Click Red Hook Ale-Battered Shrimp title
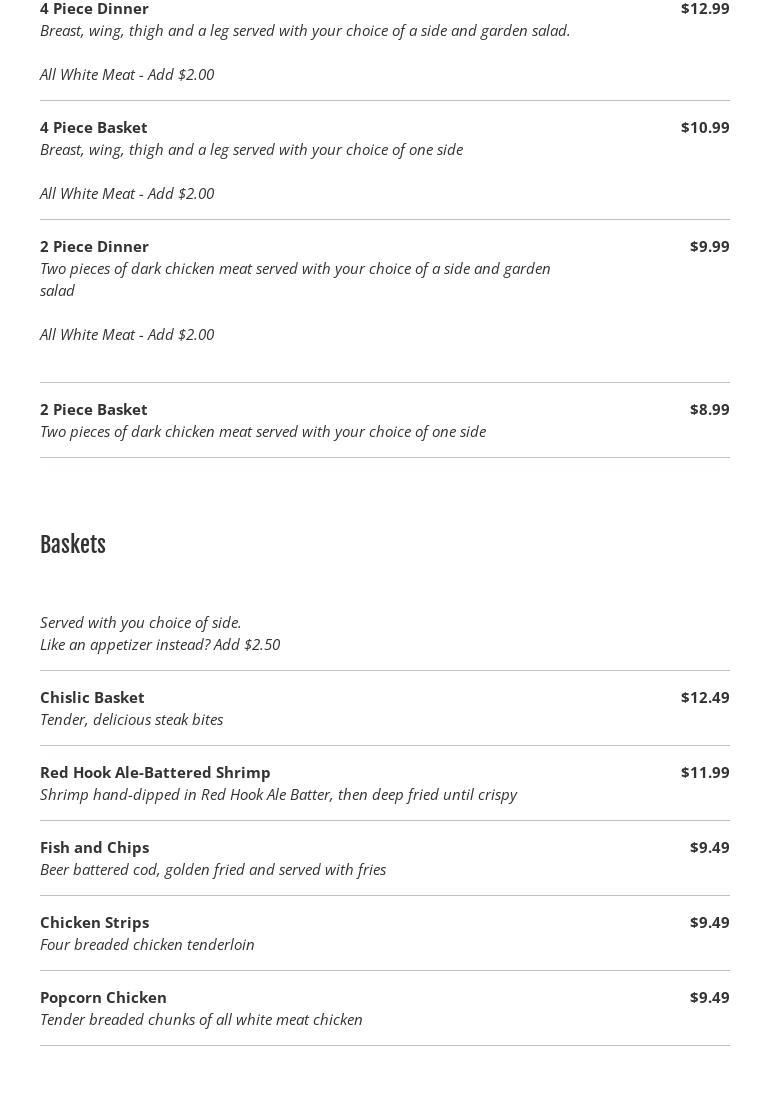 (x=155, y=772)
